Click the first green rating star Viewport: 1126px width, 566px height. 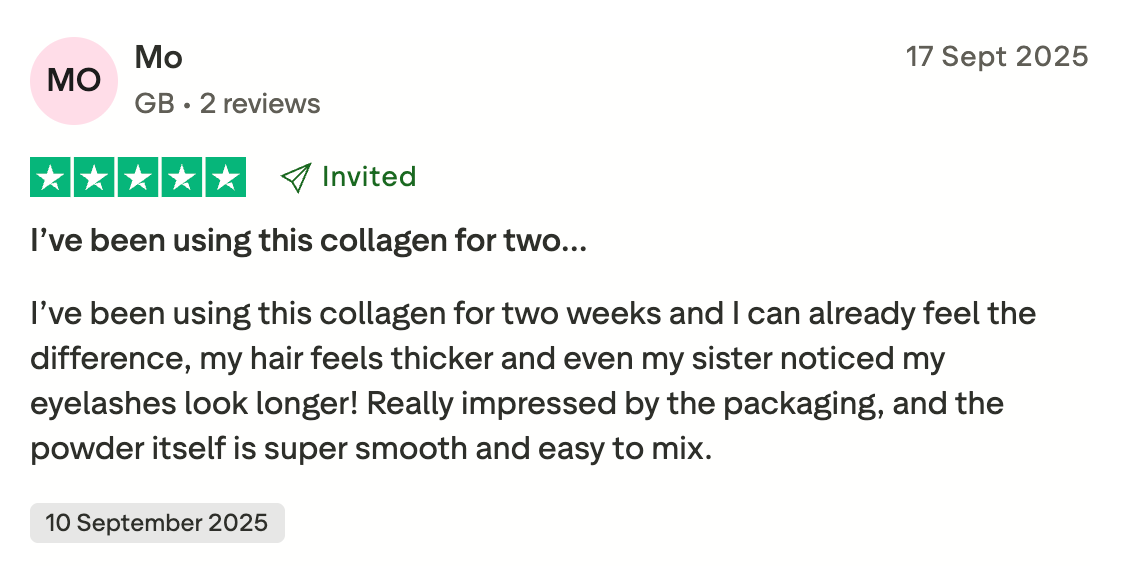(52, 178)
